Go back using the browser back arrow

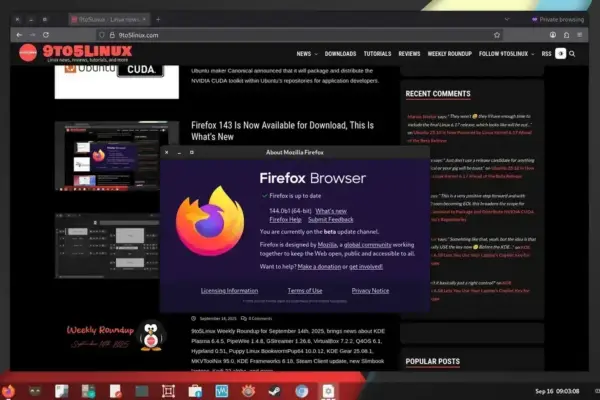point(19,35)
